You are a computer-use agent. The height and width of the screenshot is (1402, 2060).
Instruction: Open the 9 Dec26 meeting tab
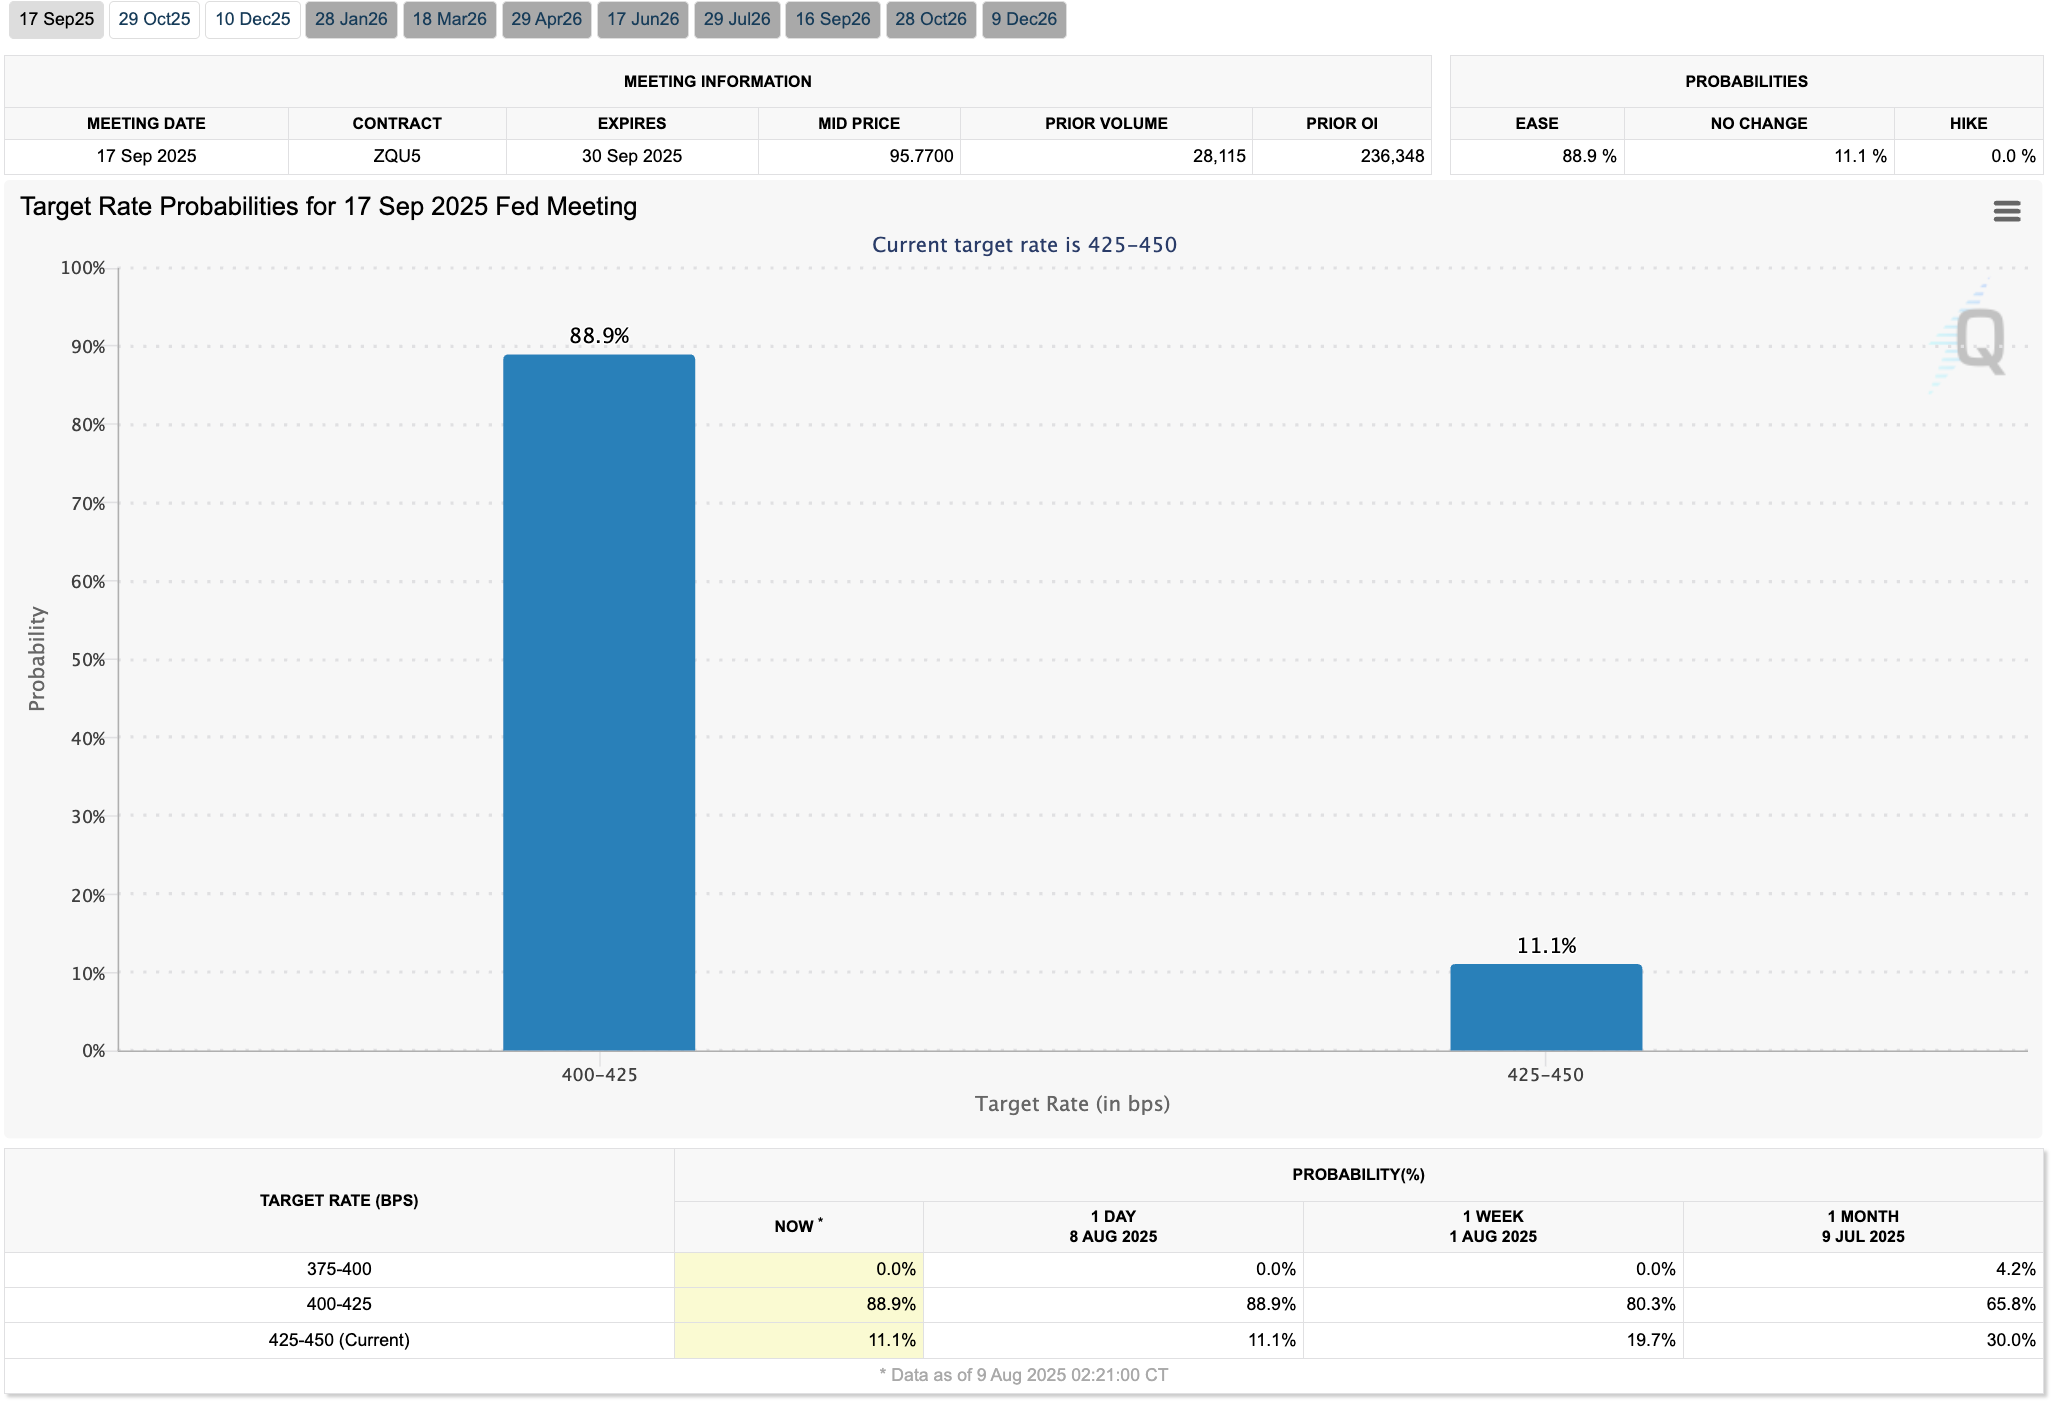point(1024,19)
